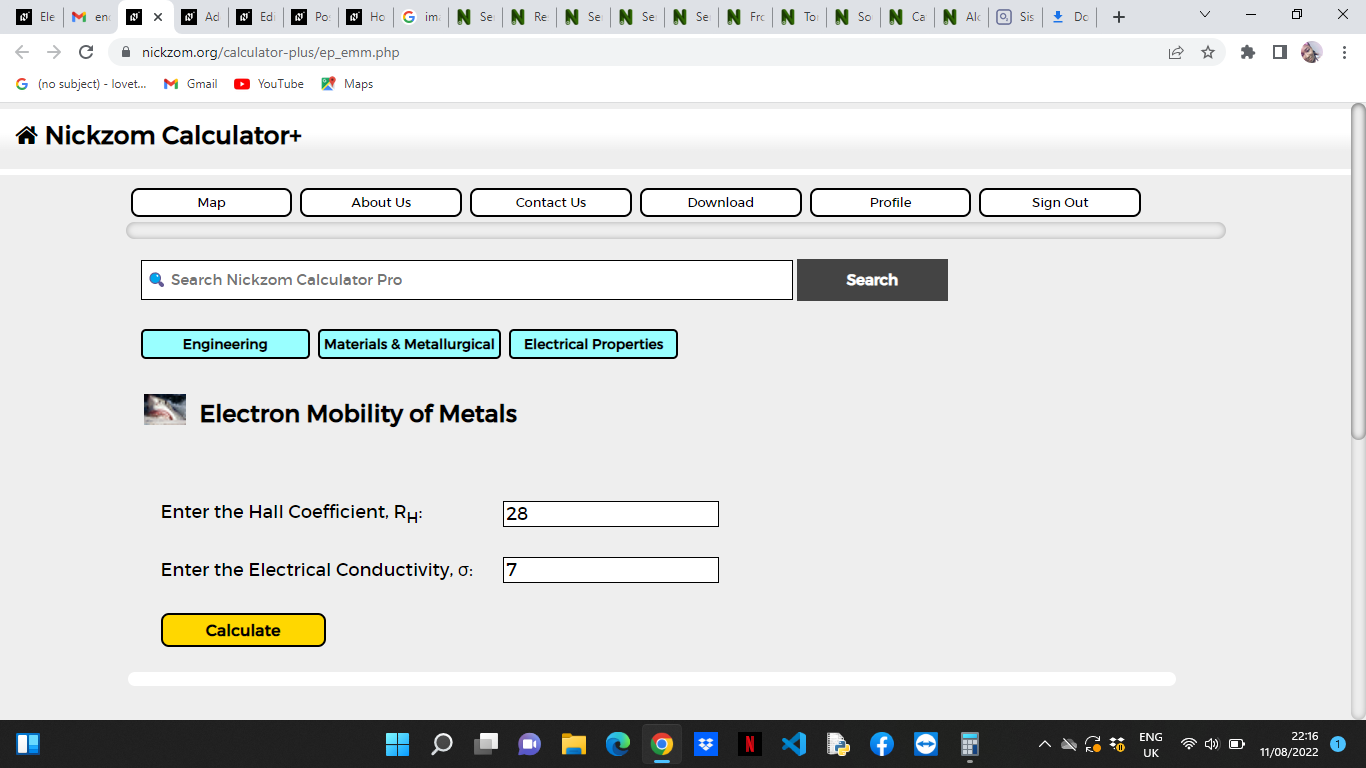The width and height of the screenshot is (1366, 768).
Task: Switch to the Google 'im' tab
Action: 421,17
